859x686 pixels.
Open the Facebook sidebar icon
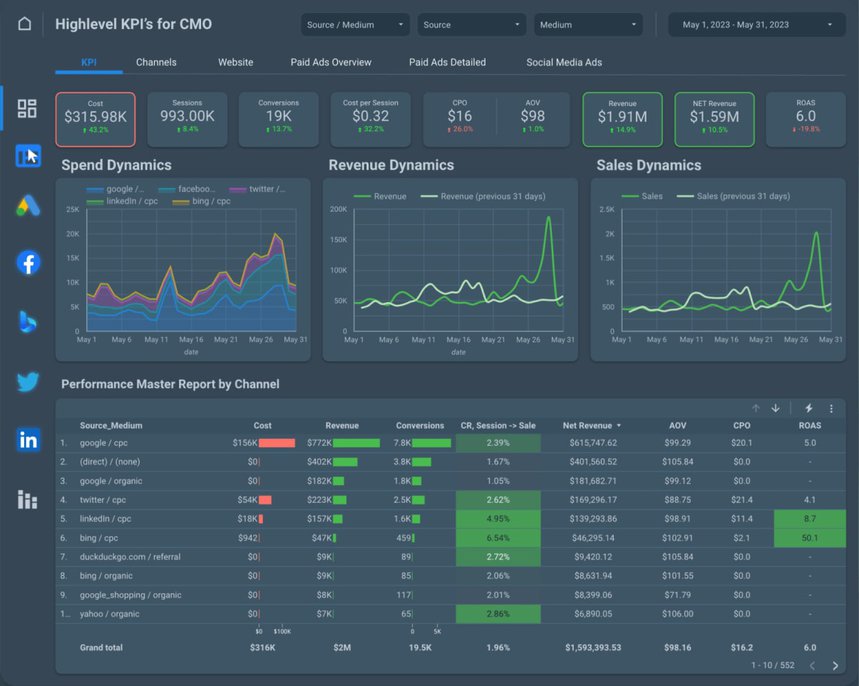pos(28,262)
